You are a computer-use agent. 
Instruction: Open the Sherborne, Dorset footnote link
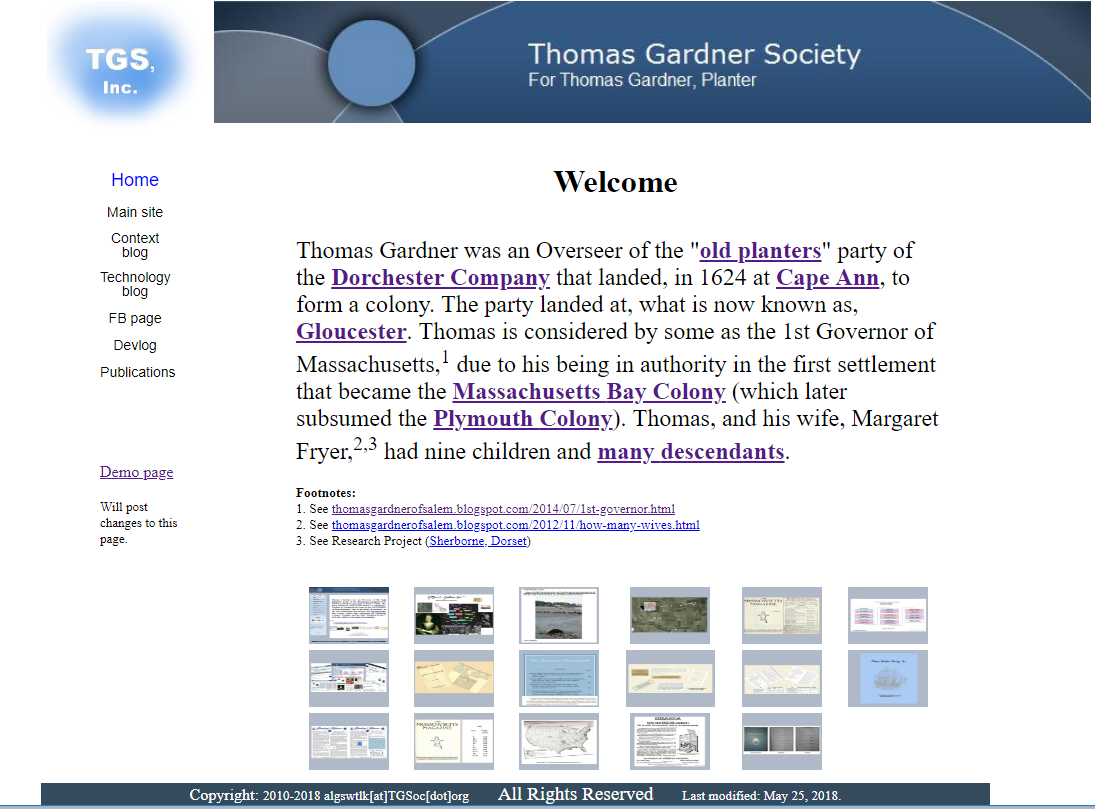point(478,541)
